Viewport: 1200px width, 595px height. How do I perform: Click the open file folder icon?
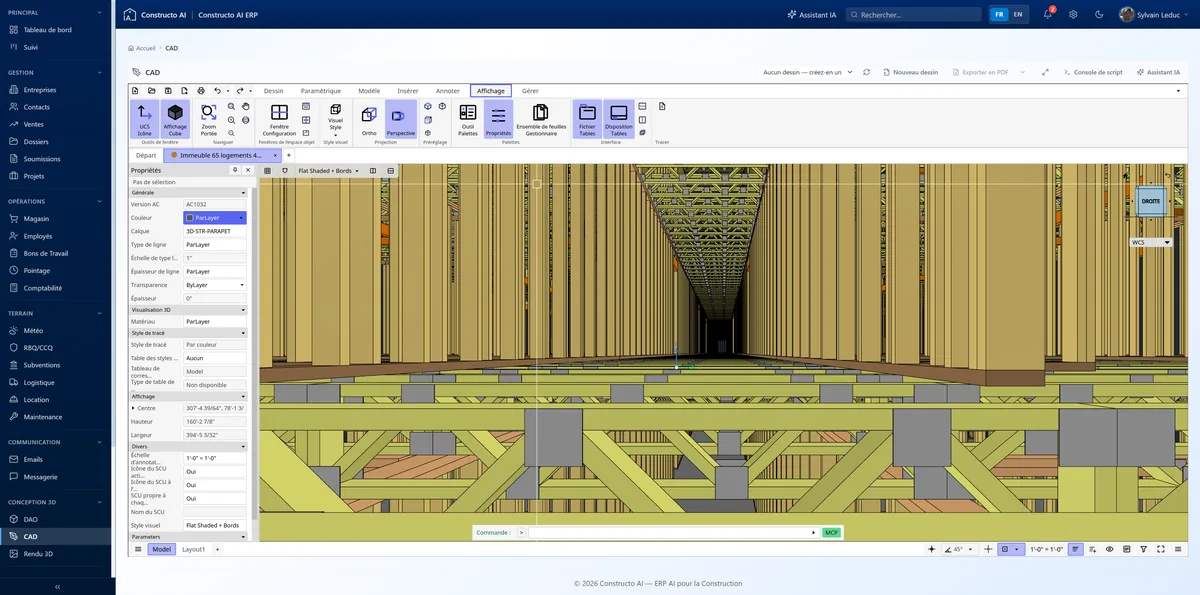[152, 90]
